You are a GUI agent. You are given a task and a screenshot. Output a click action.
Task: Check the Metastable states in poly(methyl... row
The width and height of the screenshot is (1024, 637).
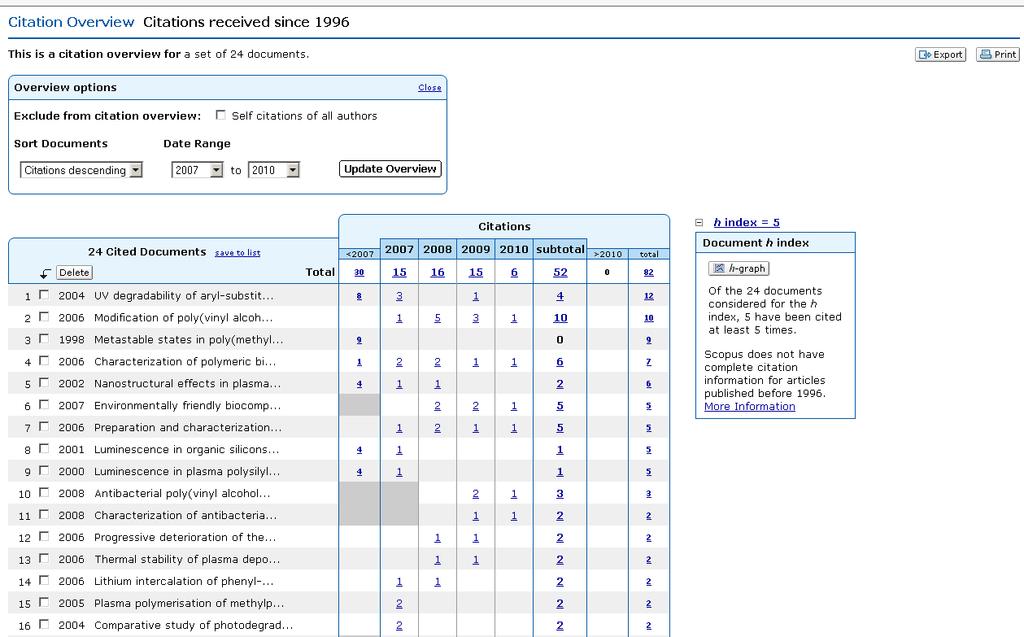44,338
